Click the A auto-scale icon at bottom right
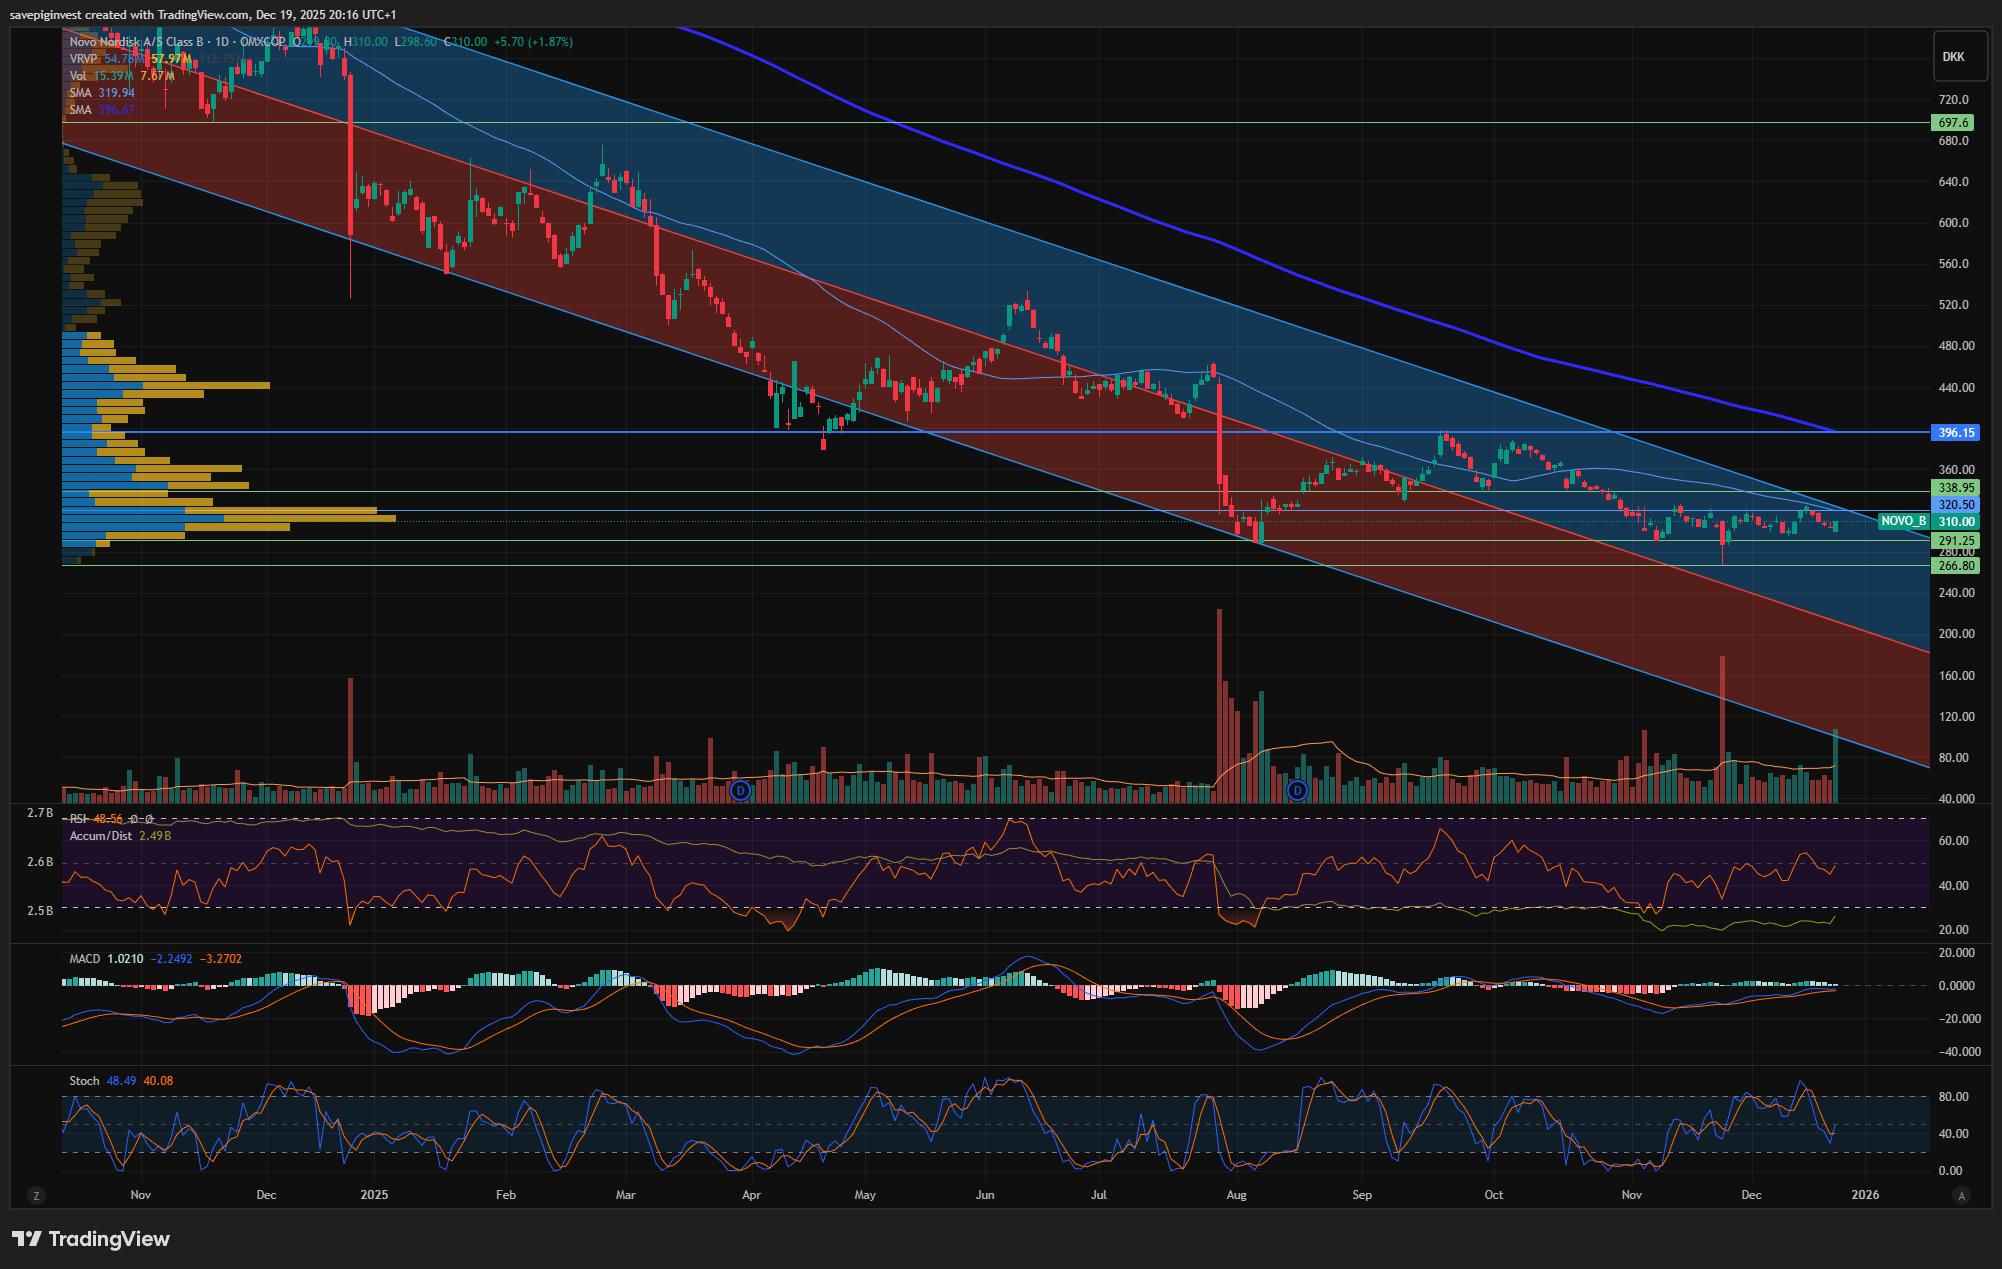Viewport: 2002px width, 1269px height. pyautogui.click(x=1961, y=1195)
